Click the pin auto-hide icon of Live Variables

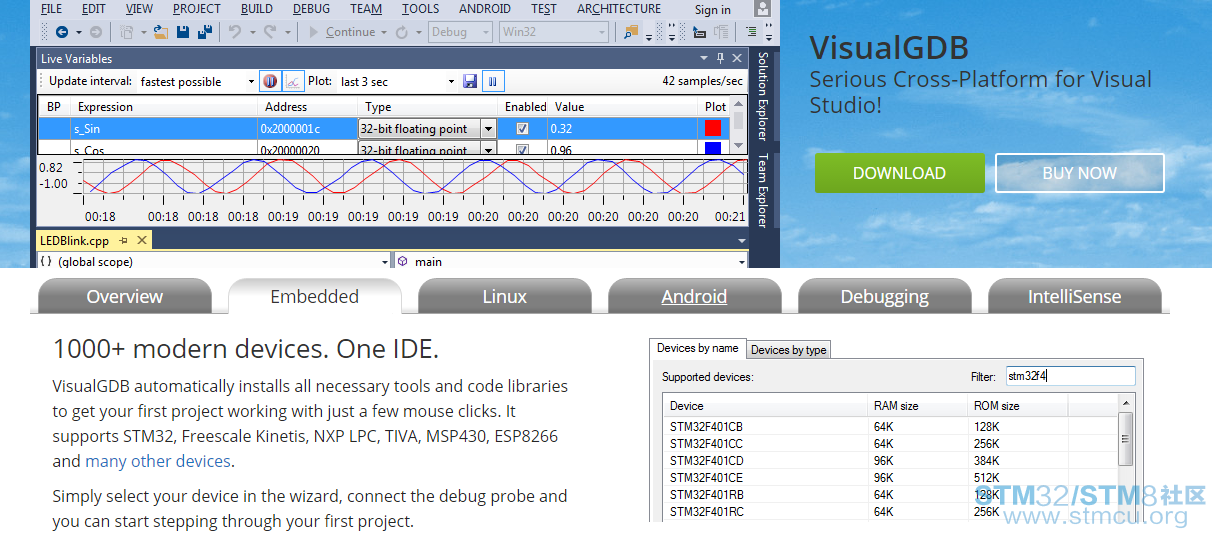[720, 58]
